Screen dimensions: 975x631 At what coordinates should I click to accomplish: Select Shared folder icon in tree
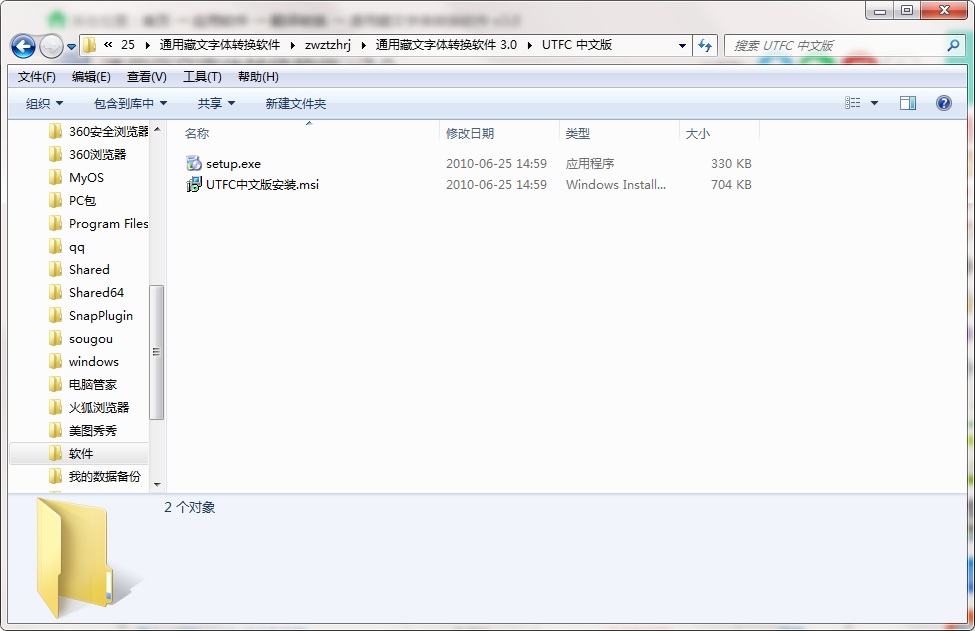(55, 269)
